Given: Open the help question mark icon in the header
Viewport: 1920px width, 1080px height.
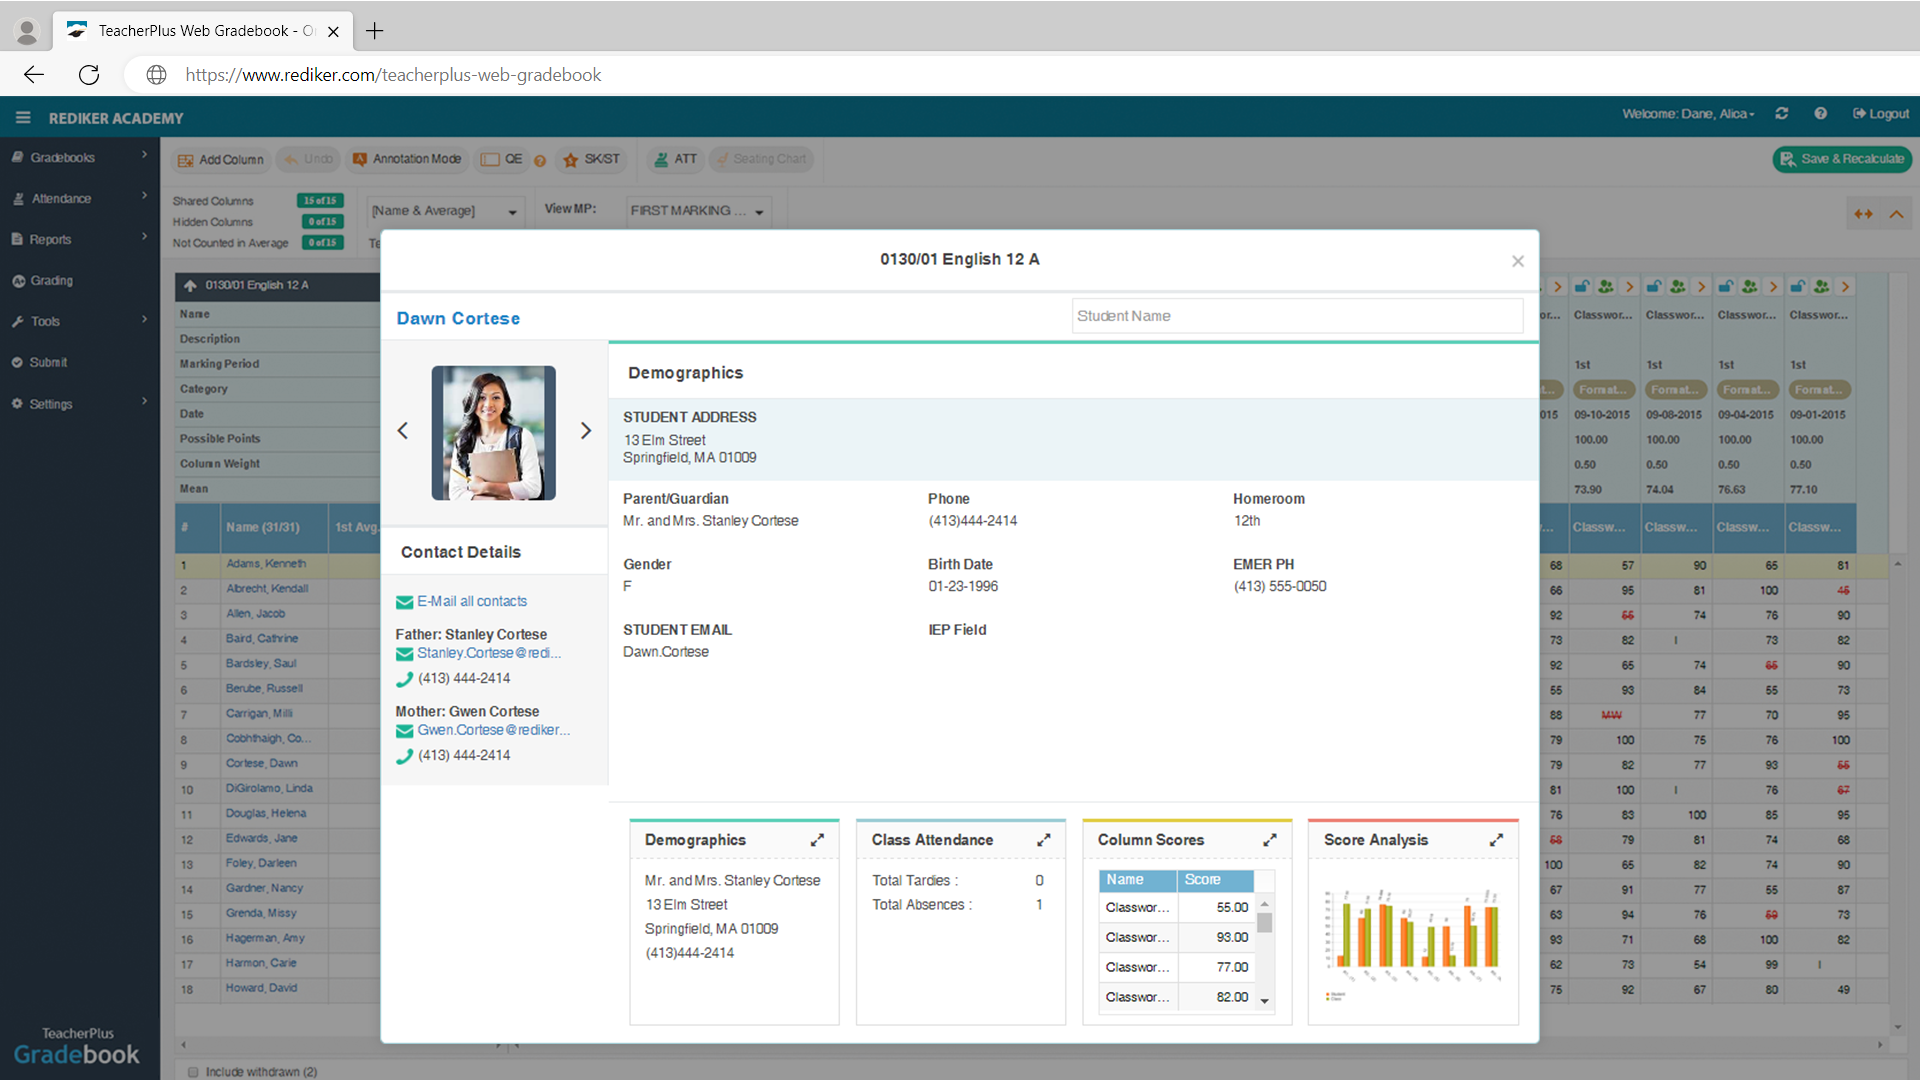Looking at the screenshot, I should pos(1820,114).
